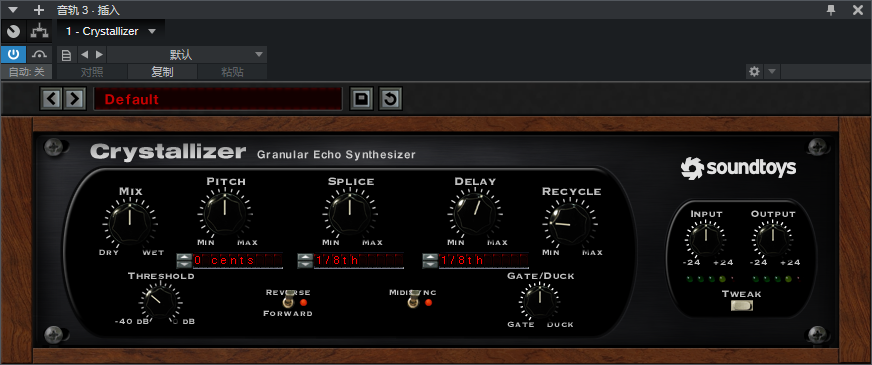Expand the 1 - Crystallizer plugin dropdown
Screen dimensions: 872x365
click(152, 32)
